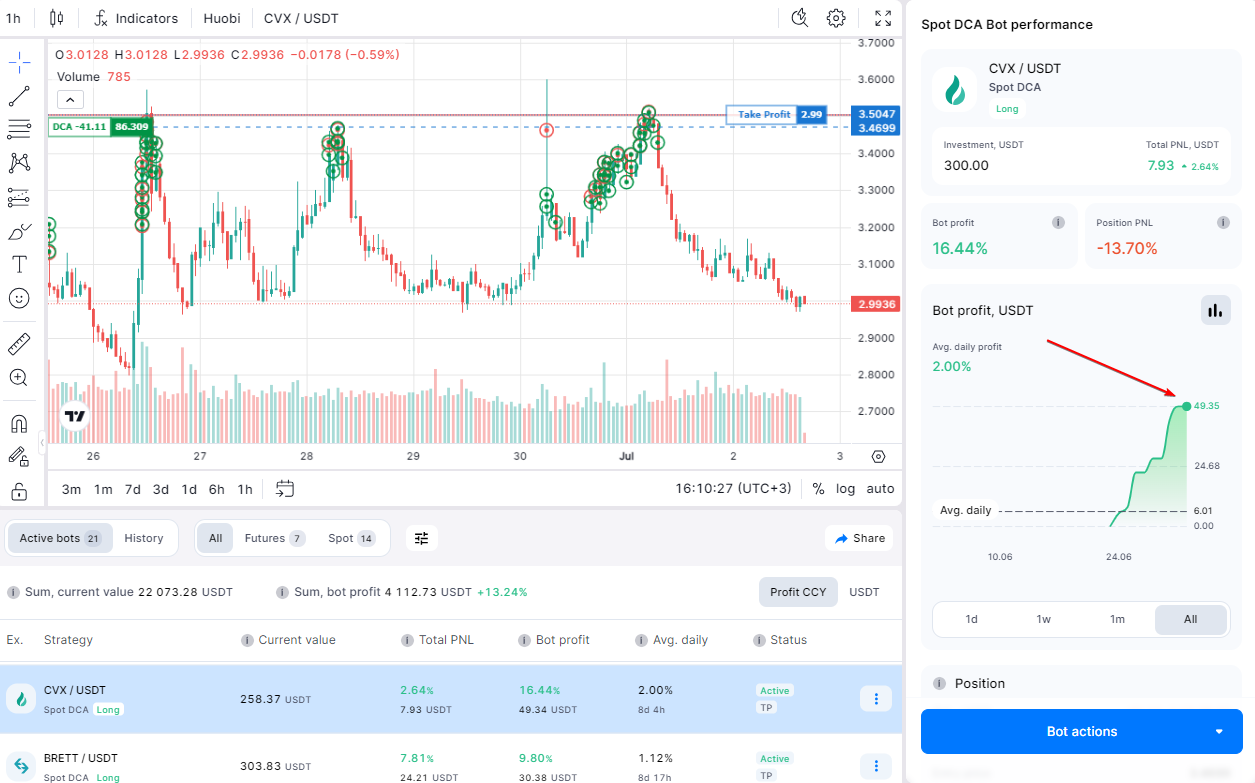
Task: Open the Indicators menu
Action: click(x=136, y=18)
